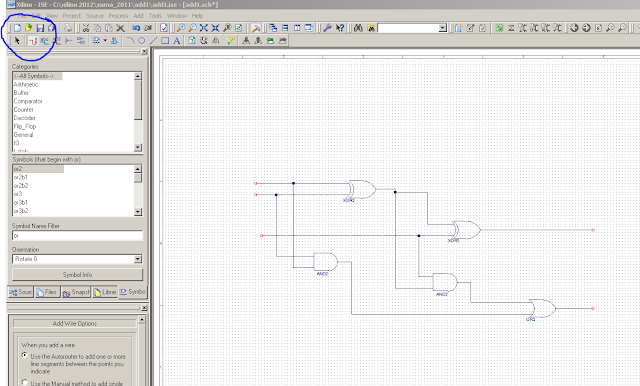640x386 pixels.
Task: Open the Project menu
Action: click(71, 16)
